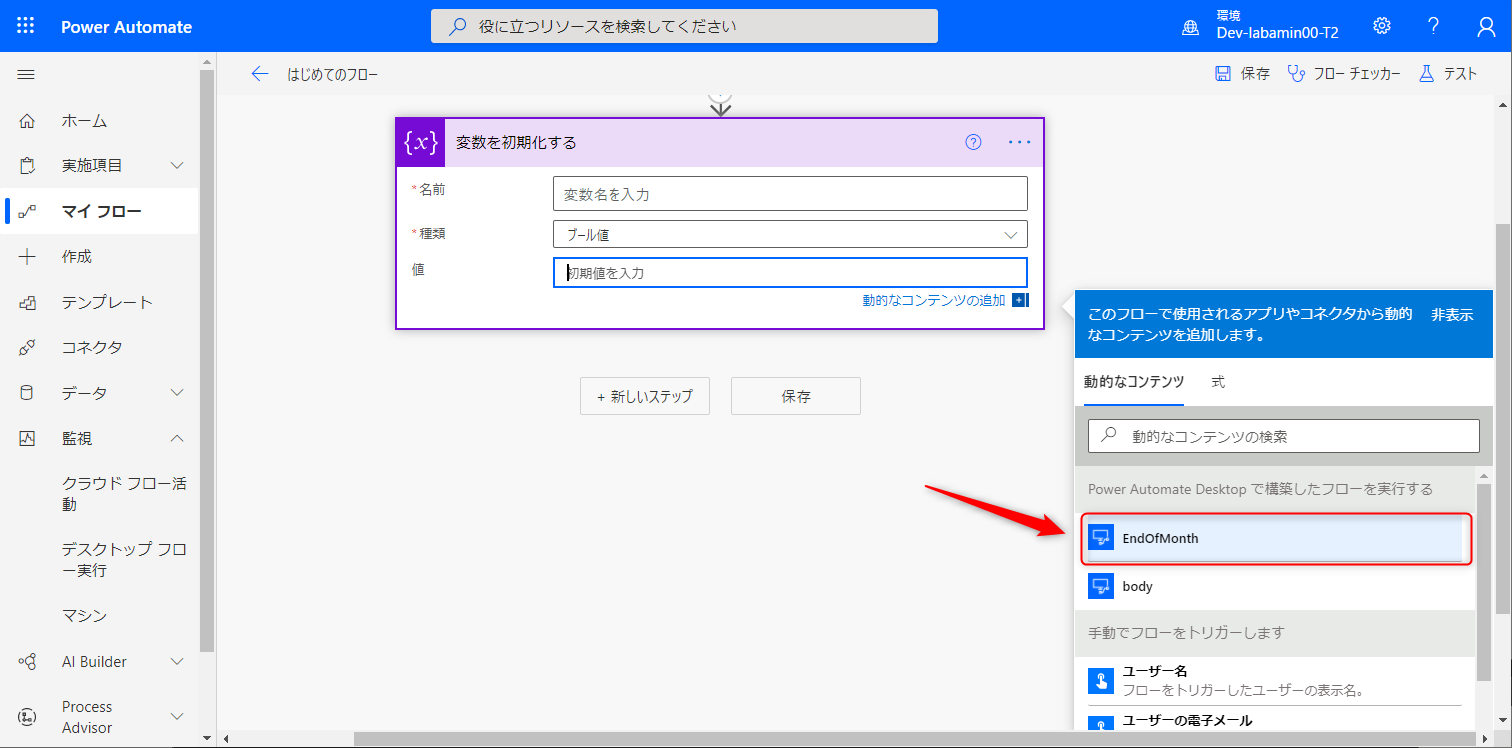The image size is (1512, 748).
Task: Click the ユーザー名 manual trigger icon
Action: coord(1101,681)
